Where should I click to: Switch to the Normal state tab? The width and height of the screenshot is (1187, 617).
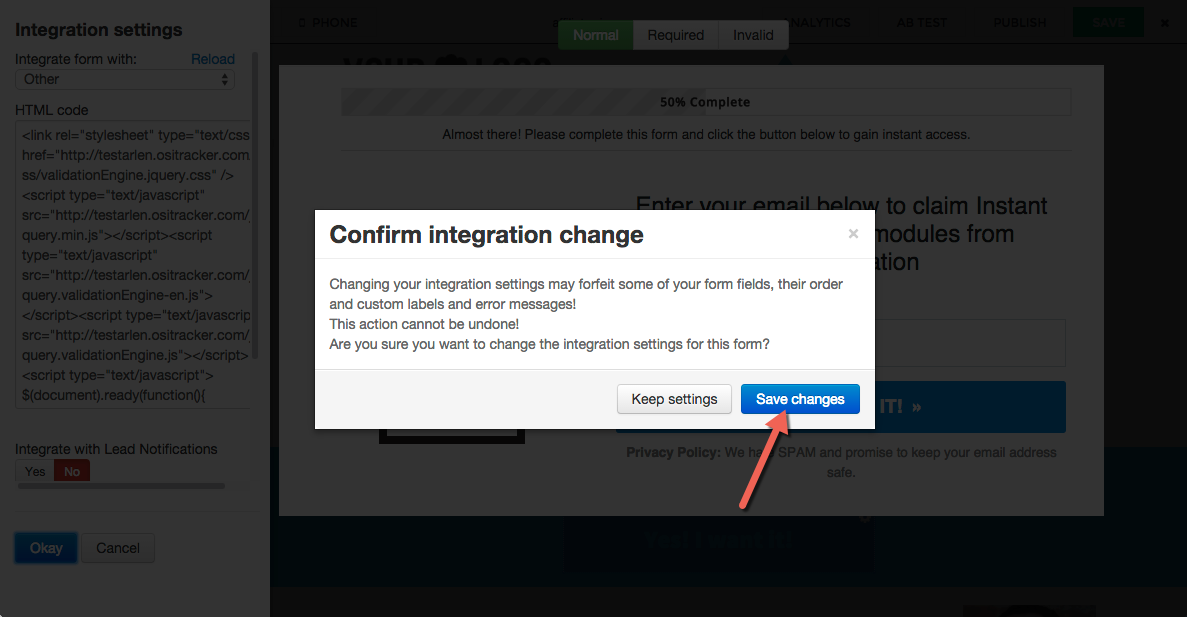point(596,35)
